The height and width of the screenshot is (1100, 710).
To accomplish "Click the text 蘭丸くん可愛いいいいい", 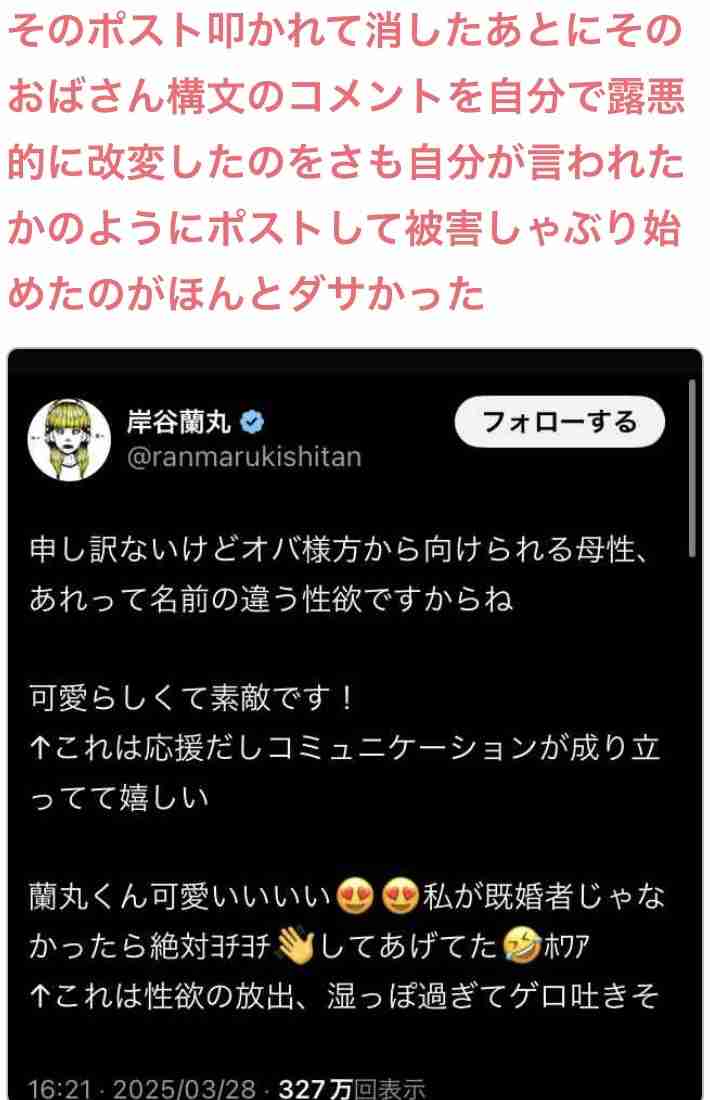I will point(180,896).
